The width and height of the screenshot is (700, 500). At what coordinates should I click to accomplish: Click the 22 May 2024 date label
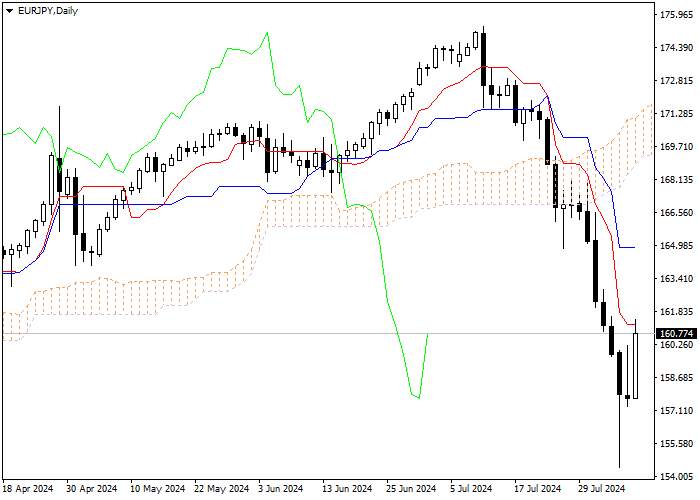pyautogui.click(x=222, y=489)
